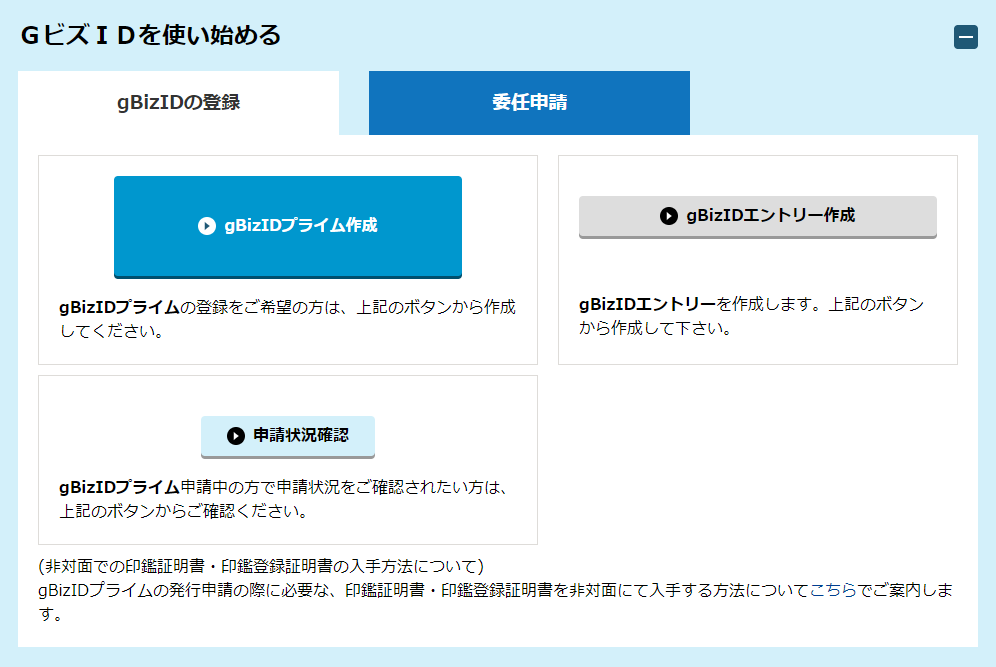Viewport: 996px width, 667px height.
Task: Click the play arrow icon on gBizIDエントリー作成 button
Action: click(667, 217)
